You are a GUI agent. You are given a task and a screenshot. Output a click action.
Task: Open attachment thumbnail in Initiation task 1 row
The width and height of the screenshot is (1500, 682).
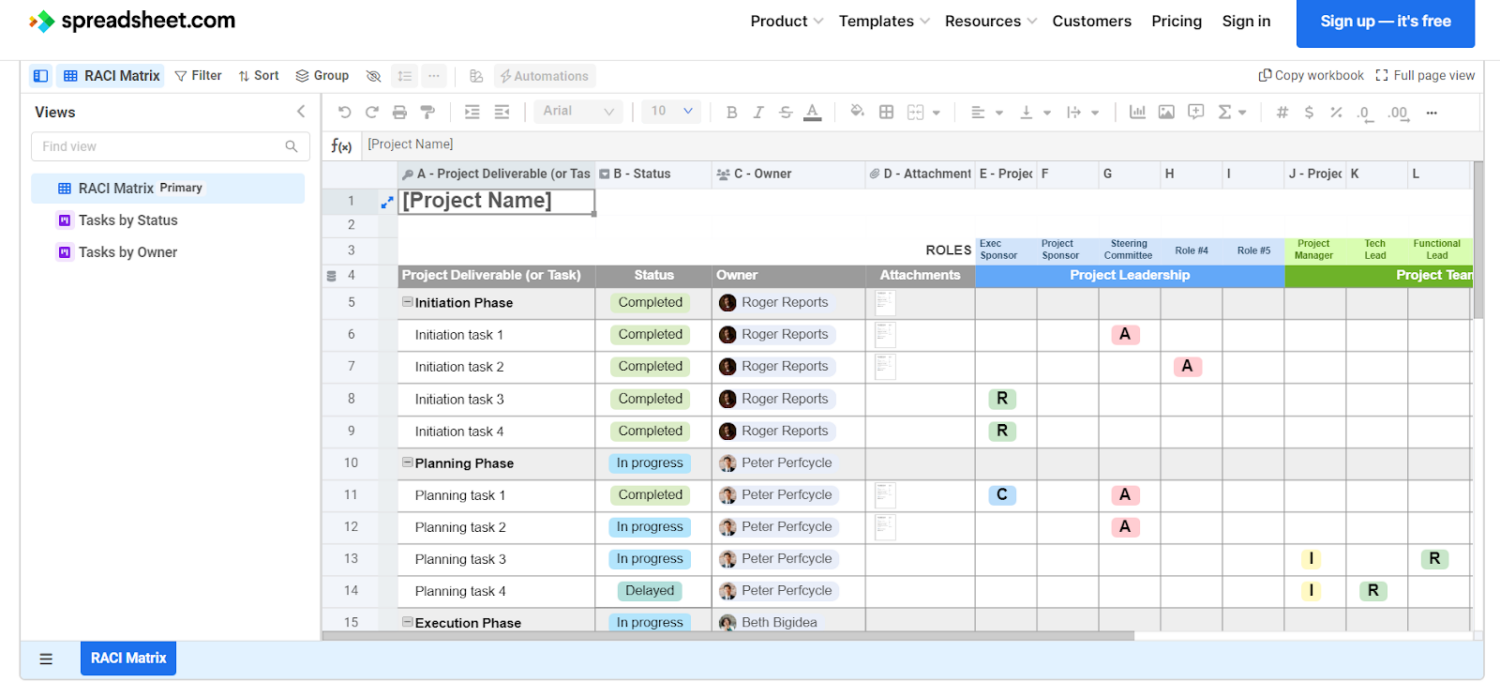click(x=885, y=334)
